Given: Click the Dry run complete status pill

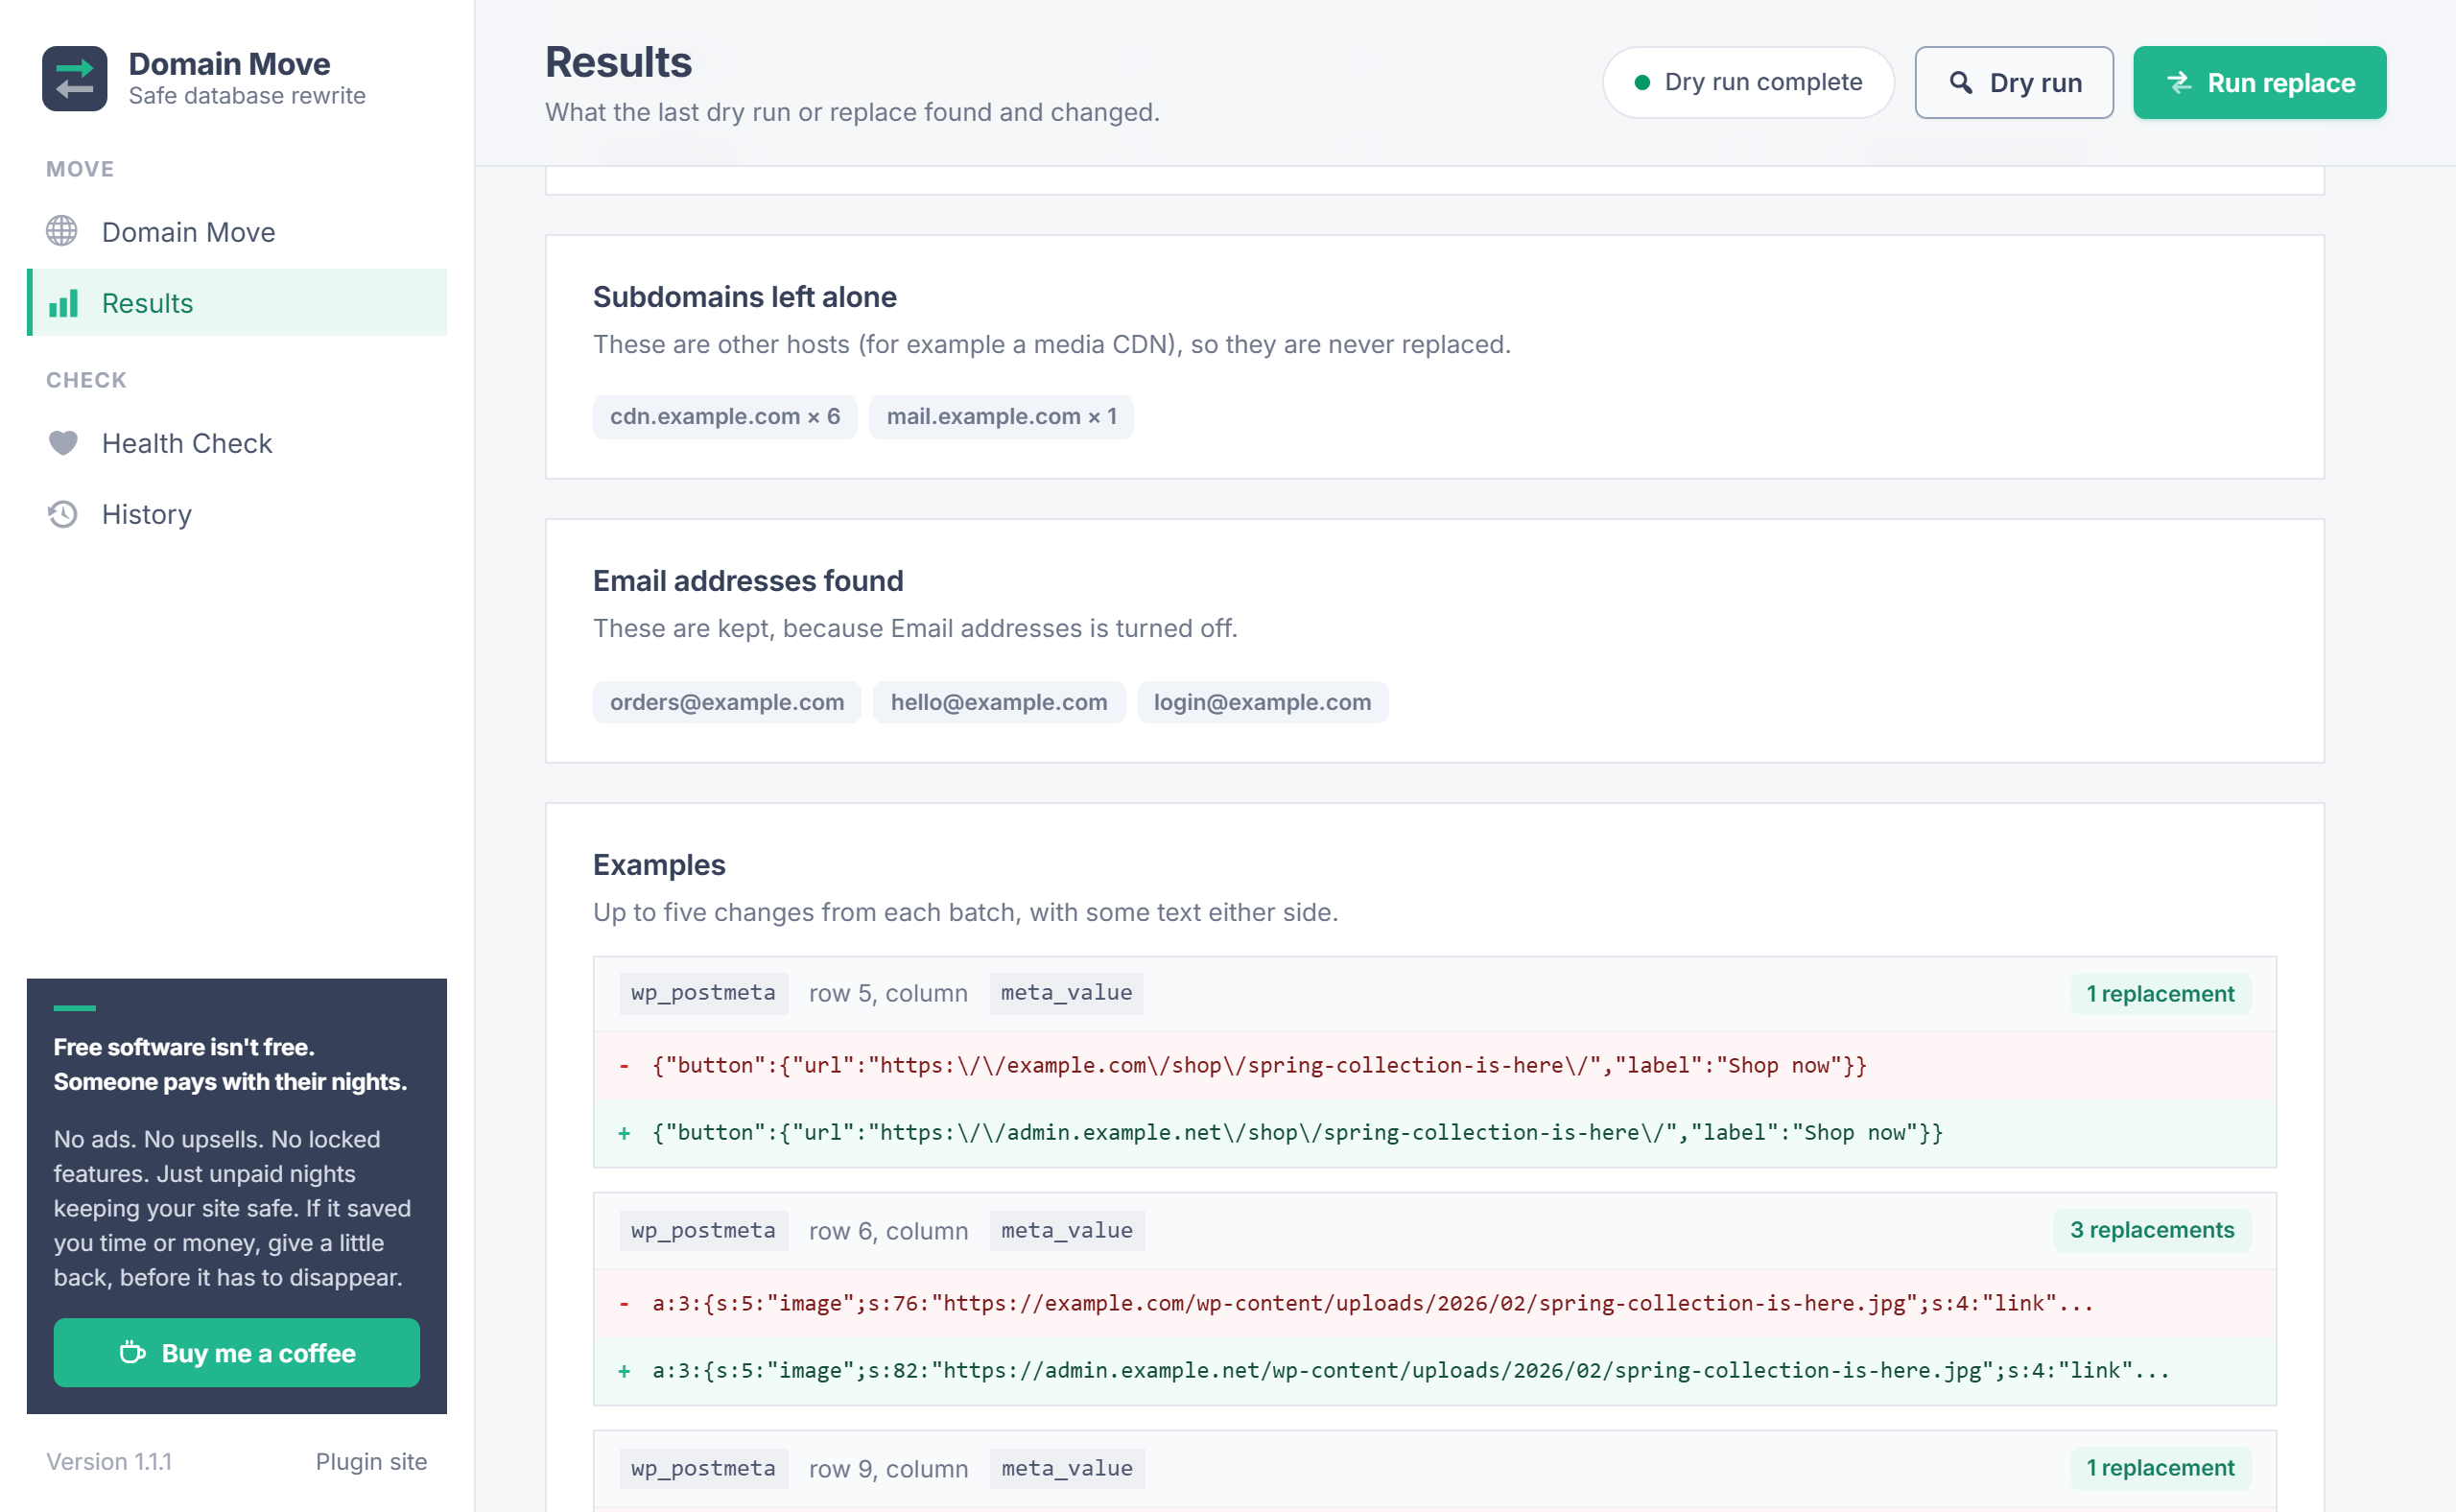Looking at the screenshot, I should coord(1748,83).
